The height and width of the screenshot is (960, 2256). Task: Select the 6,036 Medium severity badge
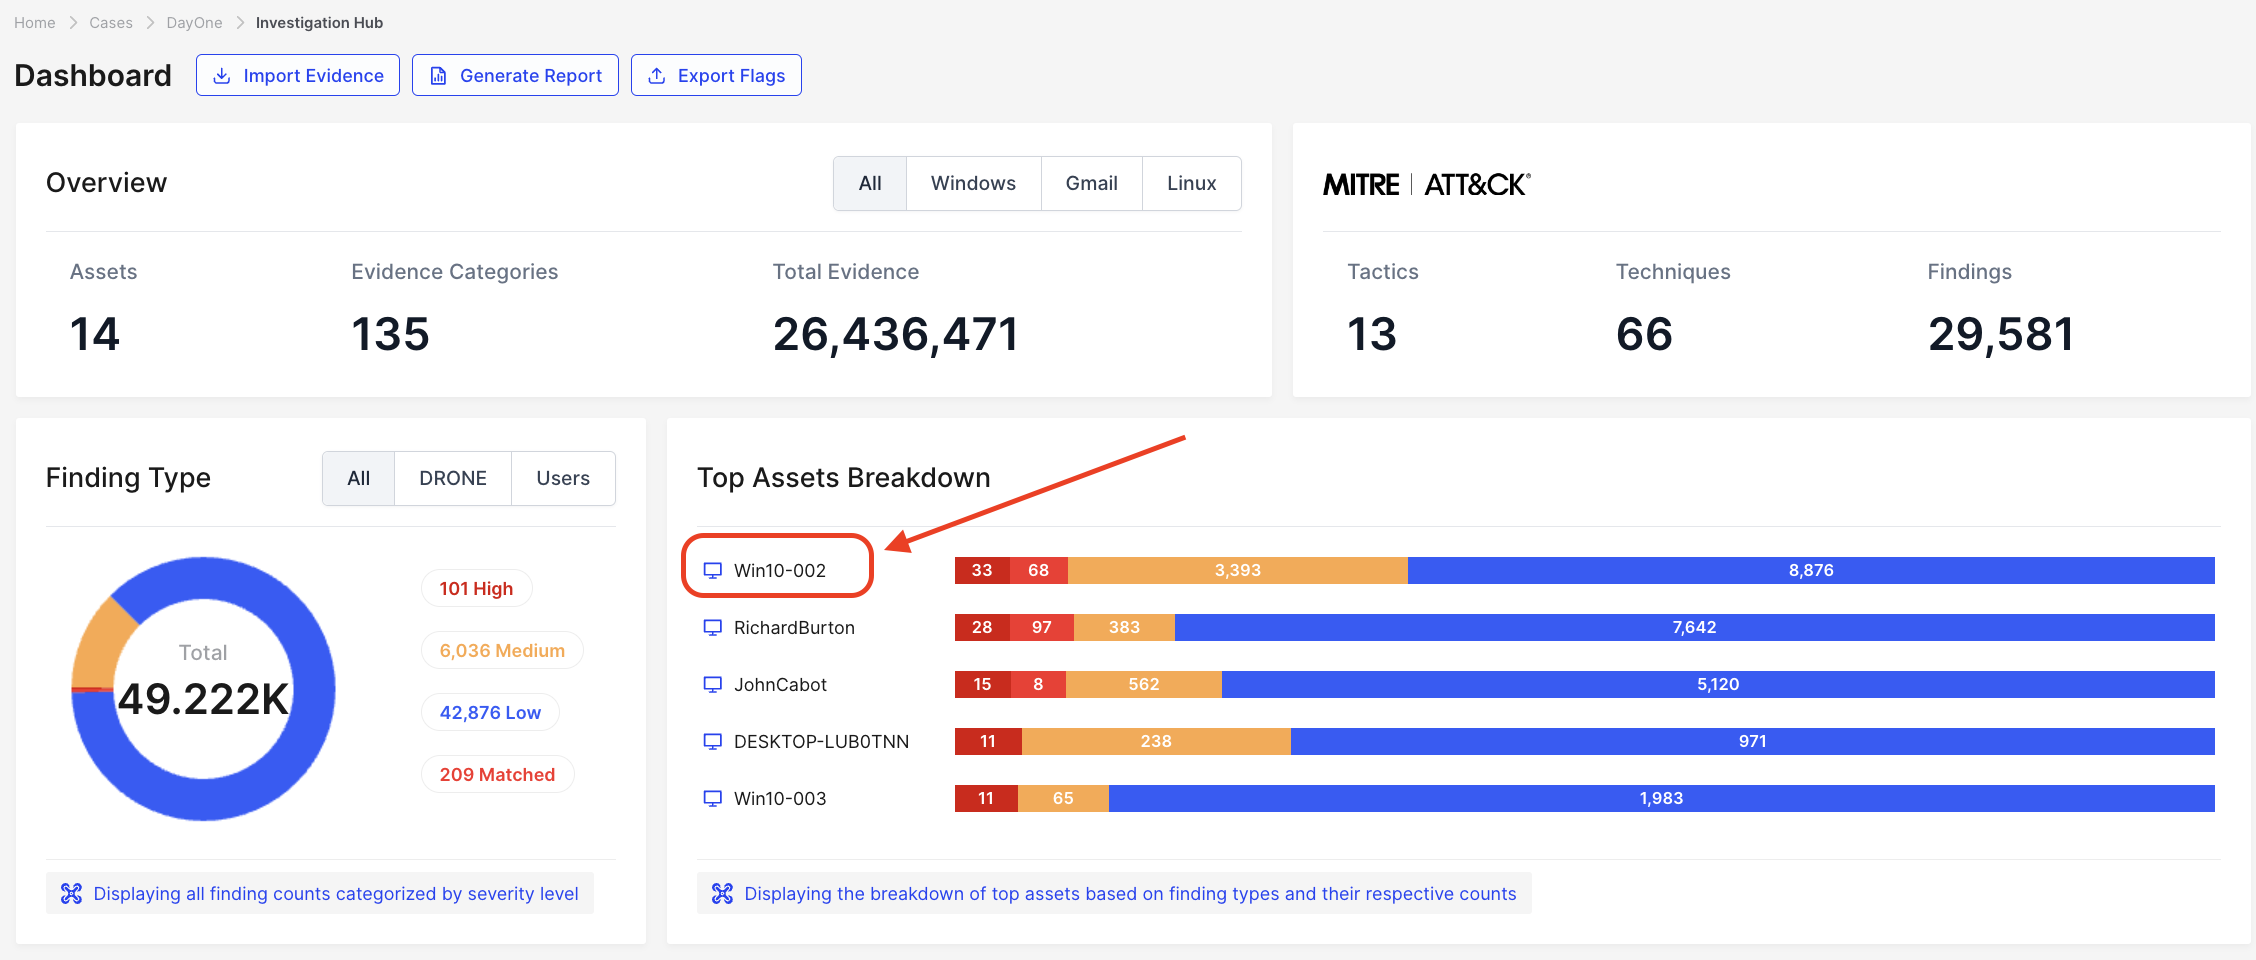[x=502, y=650]
